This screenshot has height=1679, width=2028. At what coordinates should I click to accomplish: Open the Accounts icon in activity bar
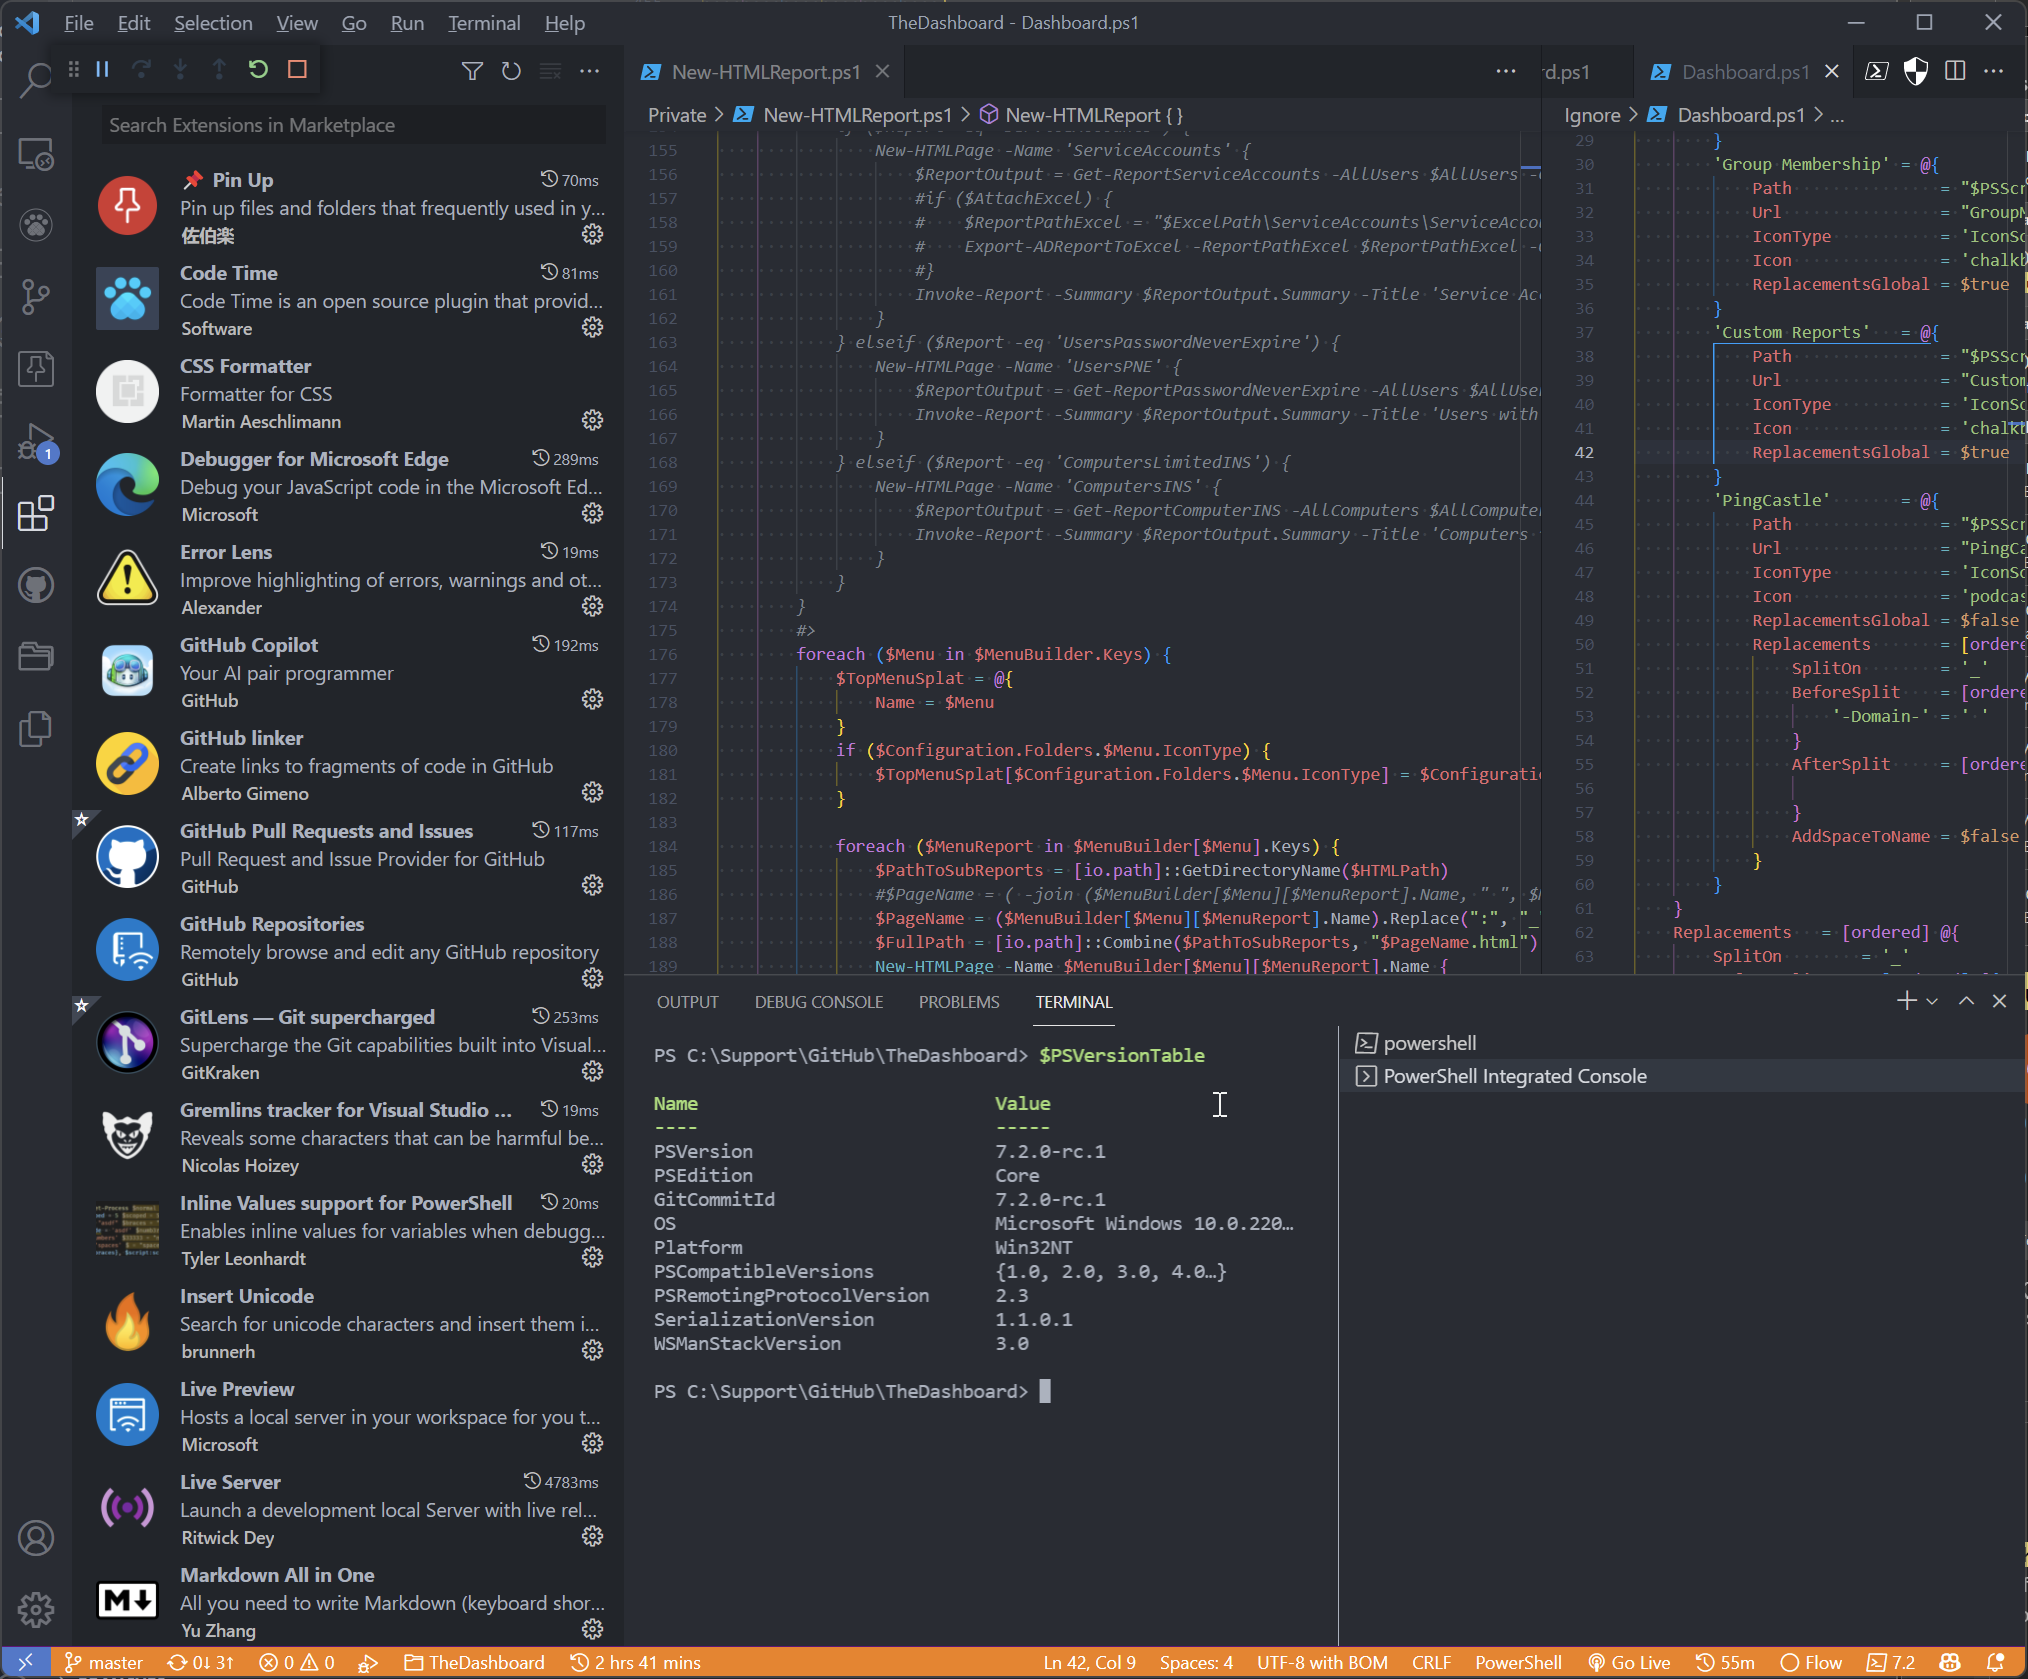coord(36,1538)
